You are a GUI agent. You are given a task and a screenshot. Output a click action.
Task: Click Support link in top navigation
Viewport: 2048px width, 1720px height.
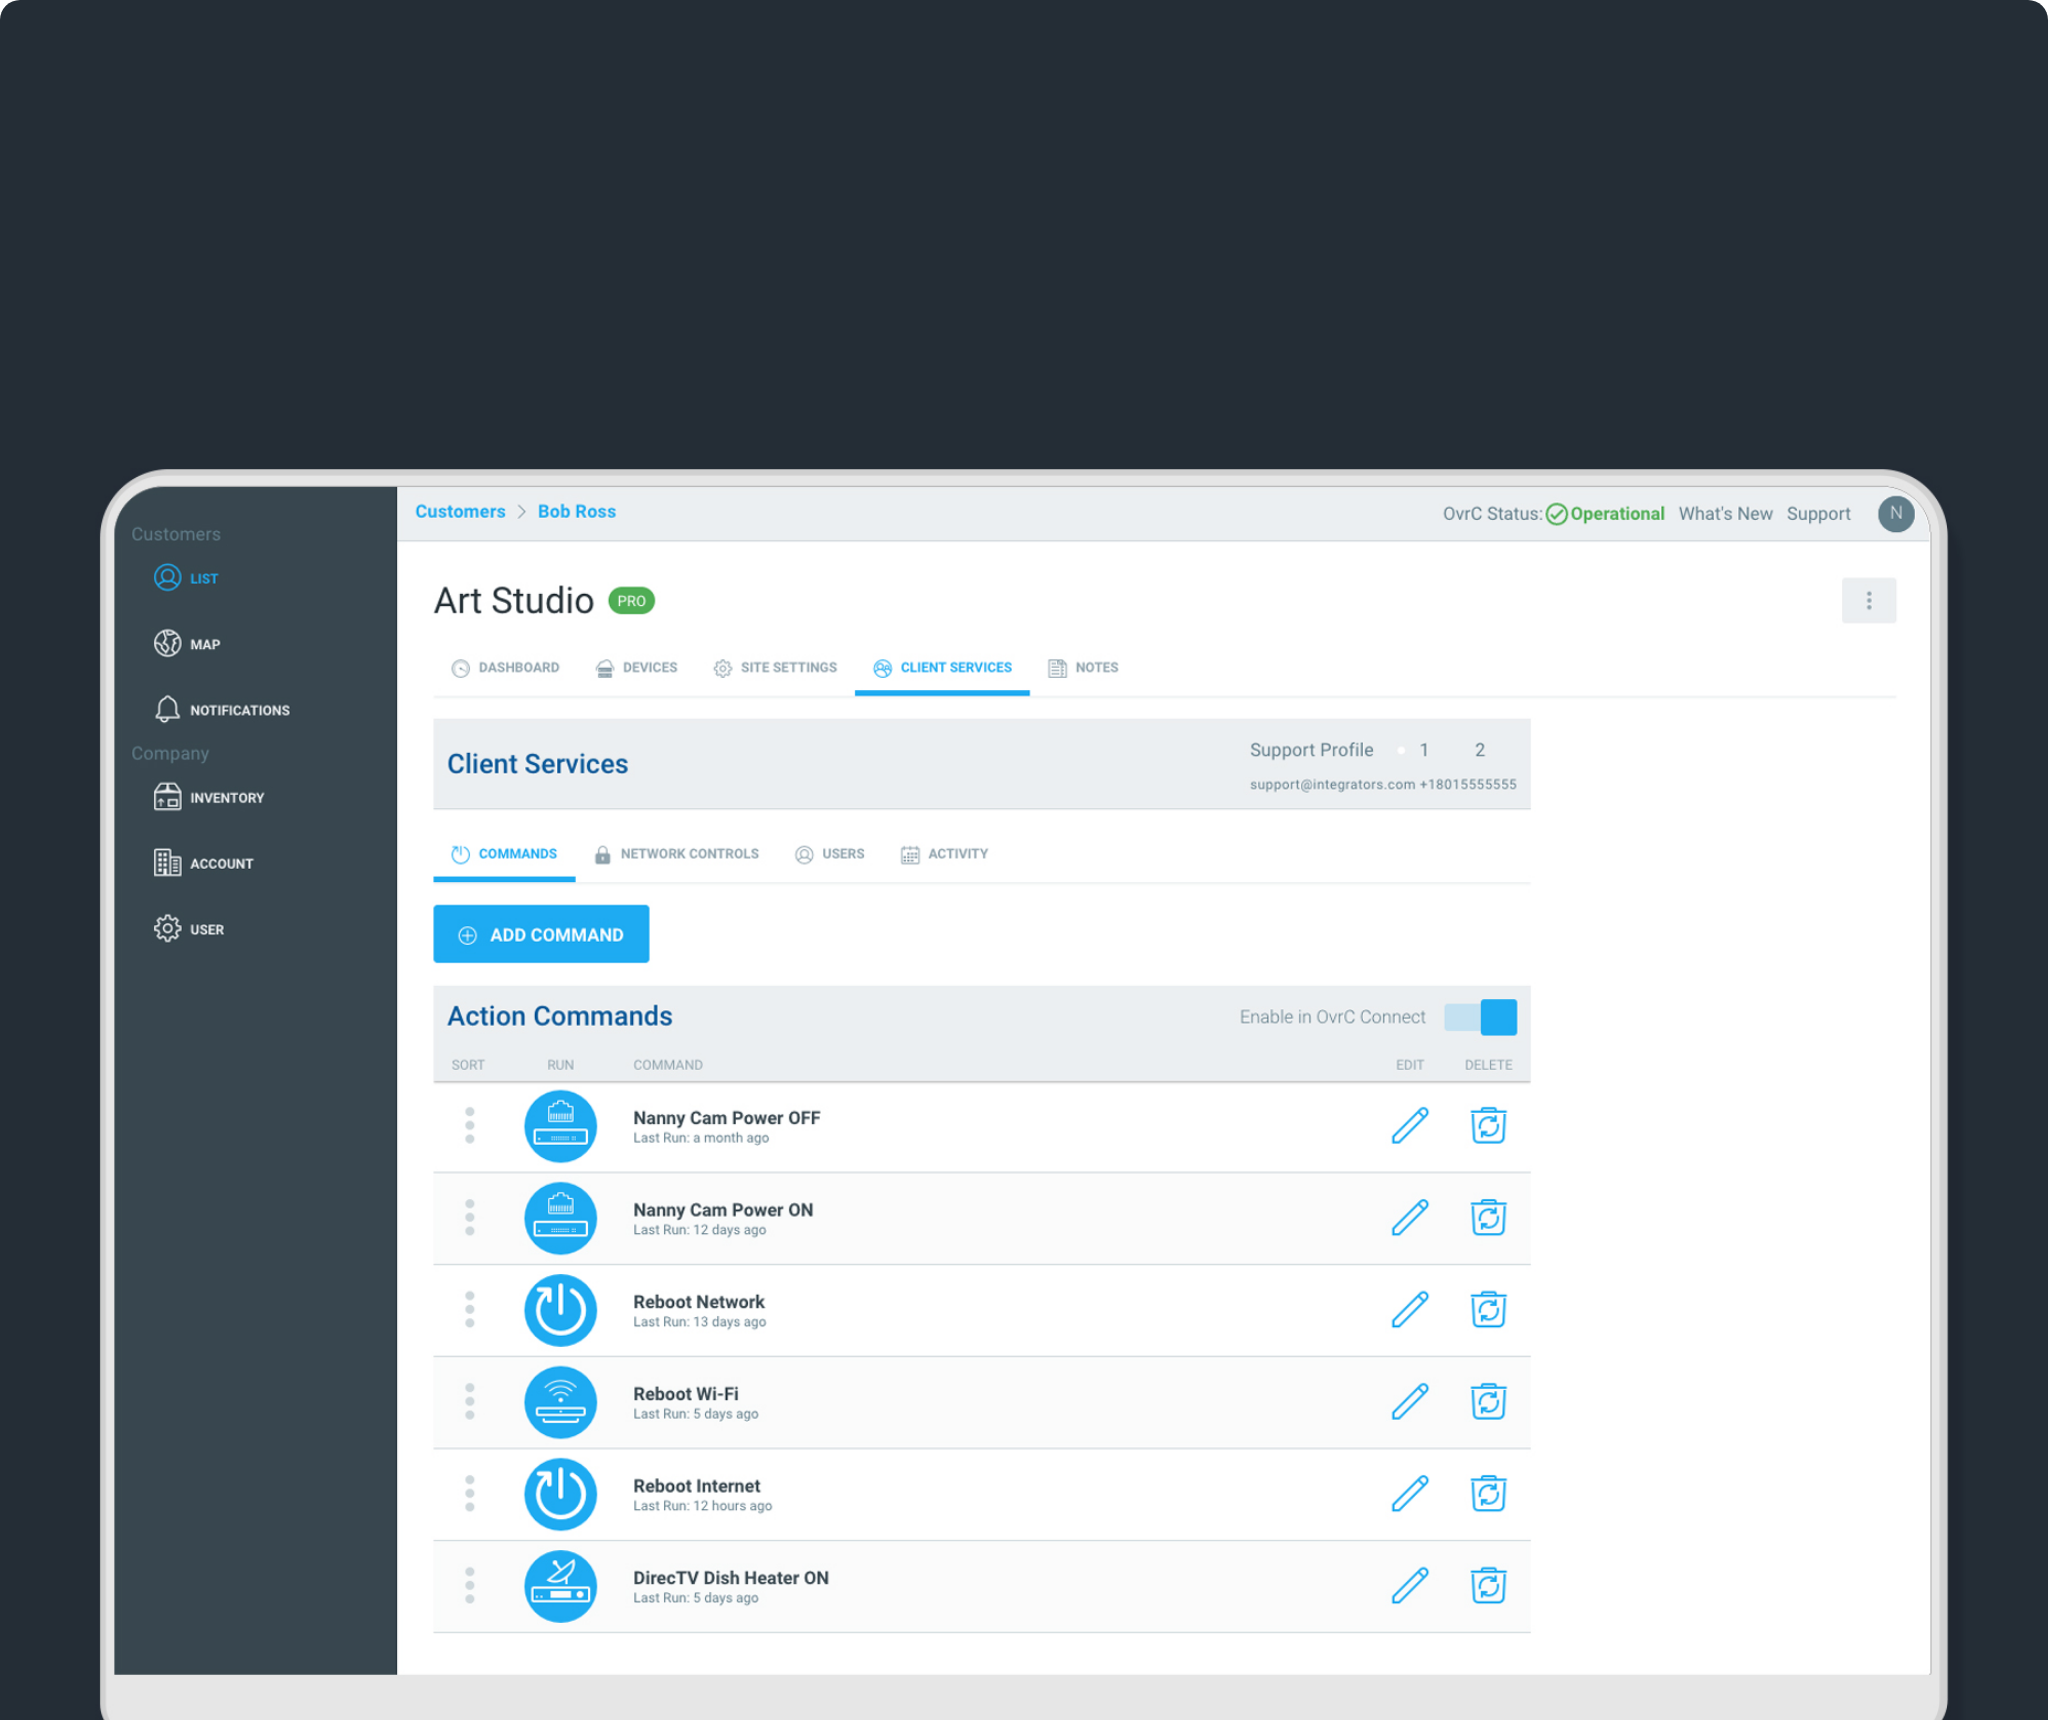click(1818, 512)
